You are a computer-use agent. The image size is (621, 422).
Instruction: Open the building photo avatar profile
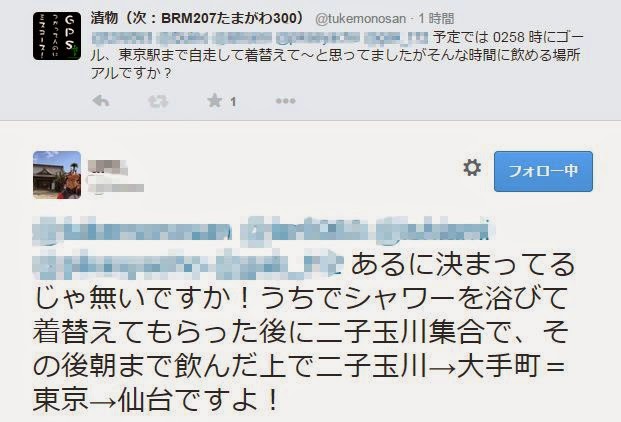tap(57, 175)
